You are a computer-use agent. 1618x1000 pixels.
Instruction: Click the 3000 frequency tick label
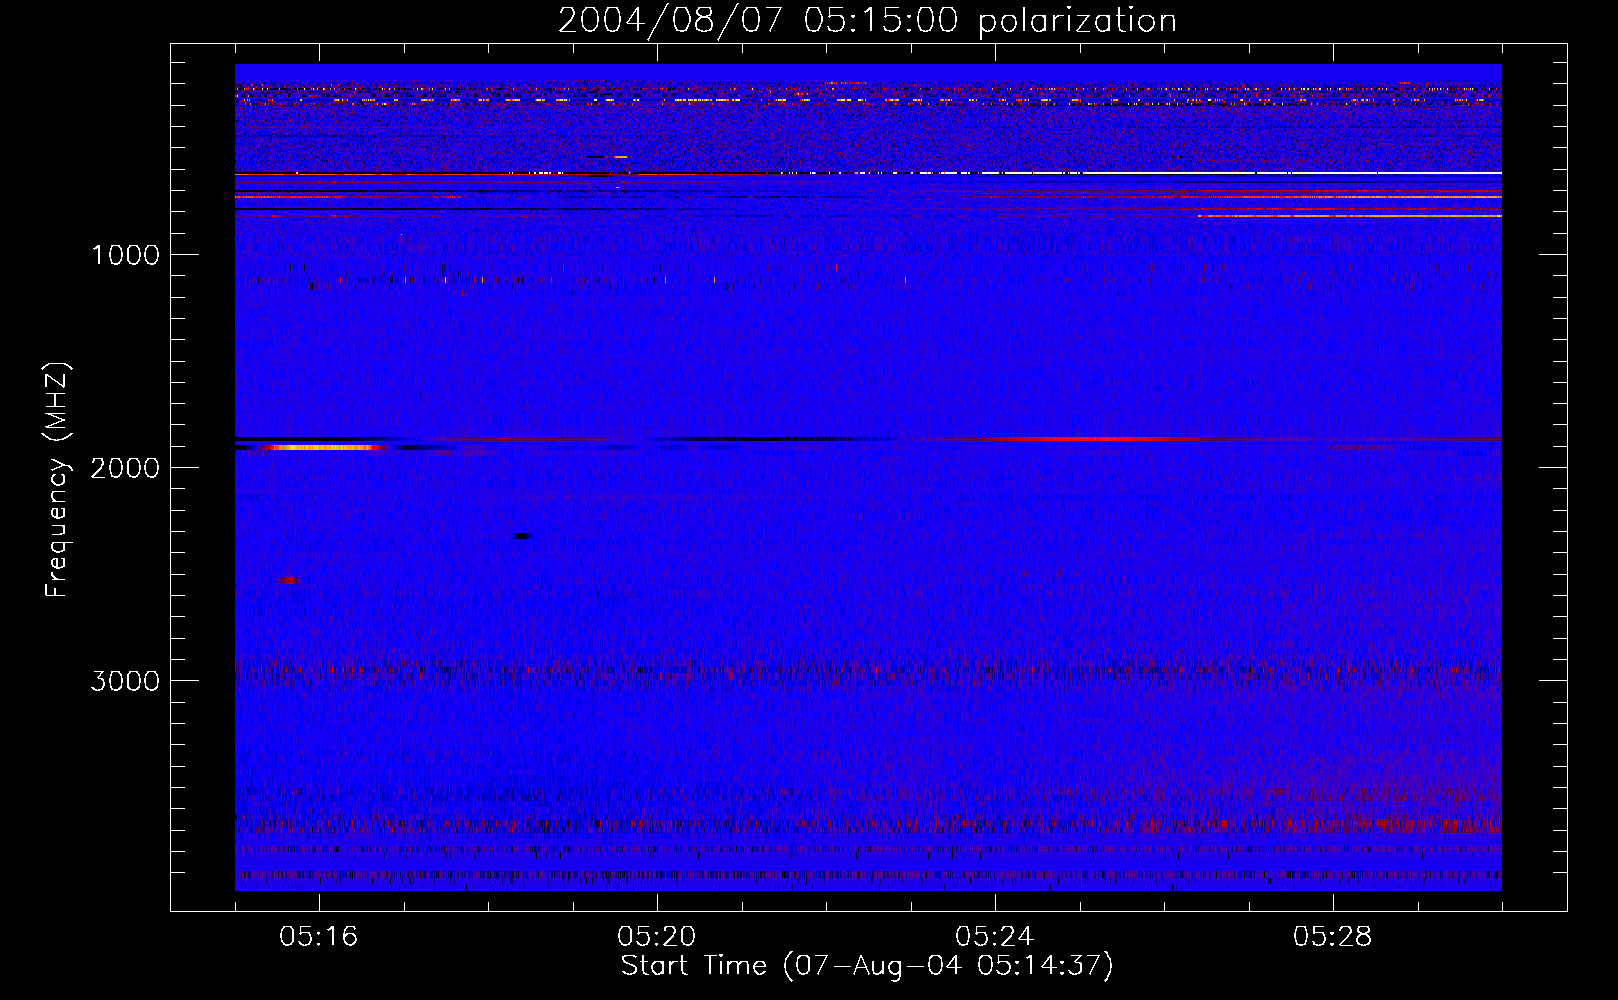click(125, 681)
